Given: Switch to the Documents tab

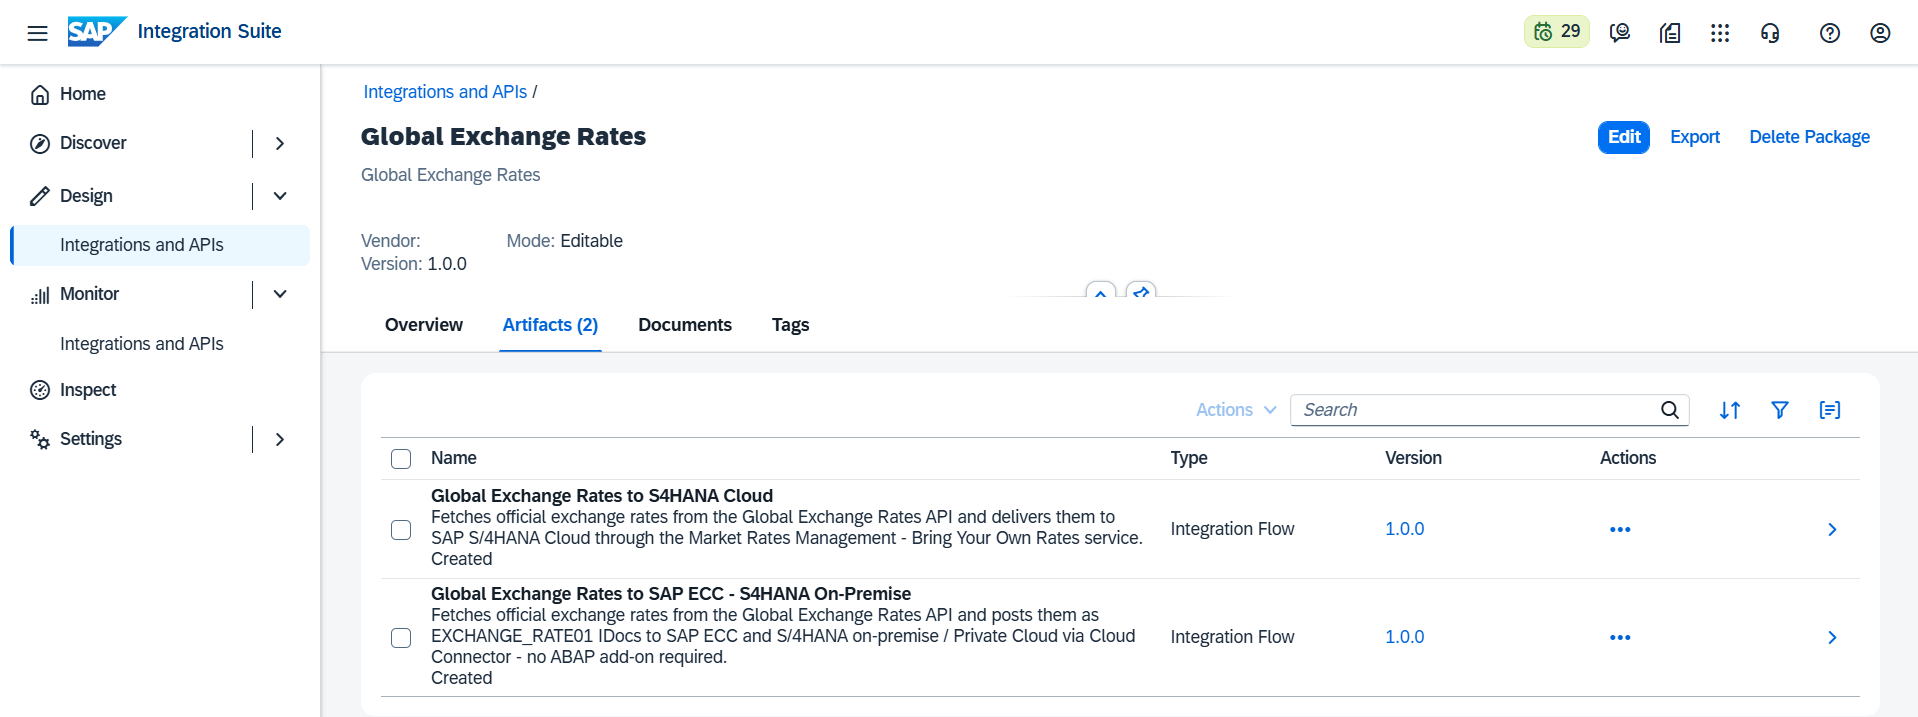Looking at the screenshot, I should 685,325.
